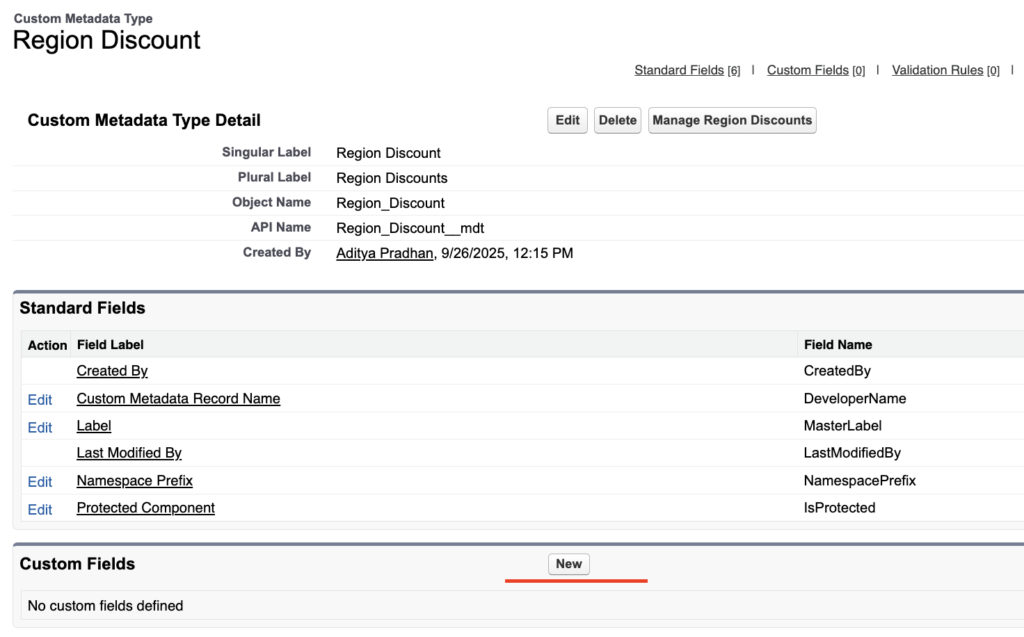Click the New button under Custom Fields
This screenshot has height=637, width=1024.
pyautogui.click(x=568, y=563)
